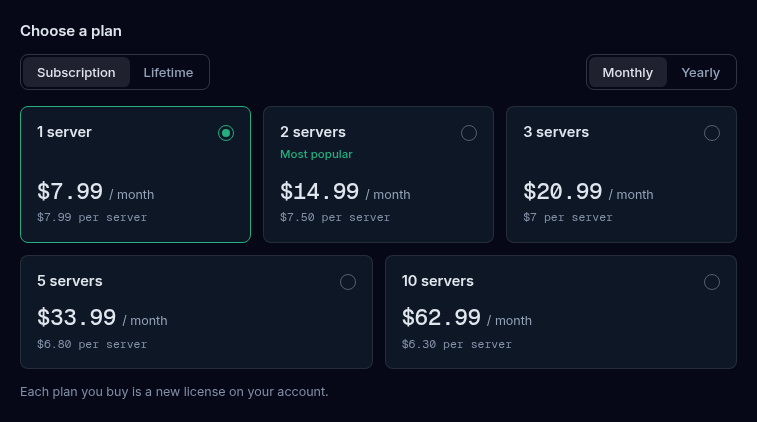The height and width of the screenshot is (422, 757).
Task: Click the '5 servers' plan title
Action: click(70, 281)
